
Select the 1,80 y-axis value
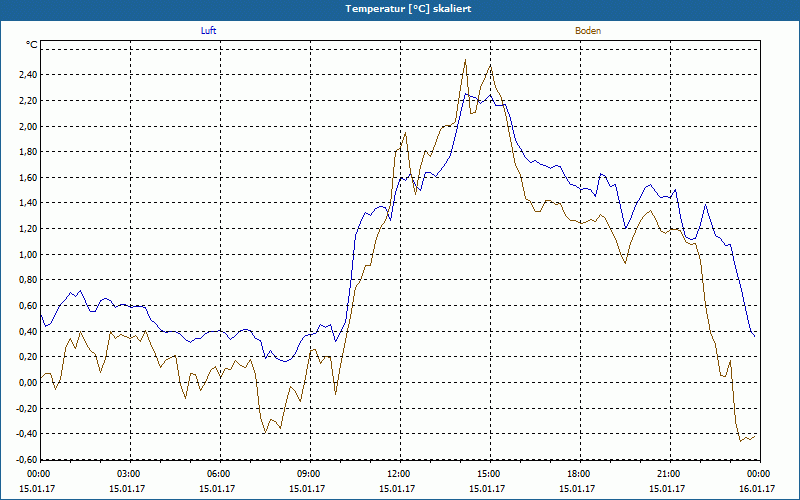29,152
